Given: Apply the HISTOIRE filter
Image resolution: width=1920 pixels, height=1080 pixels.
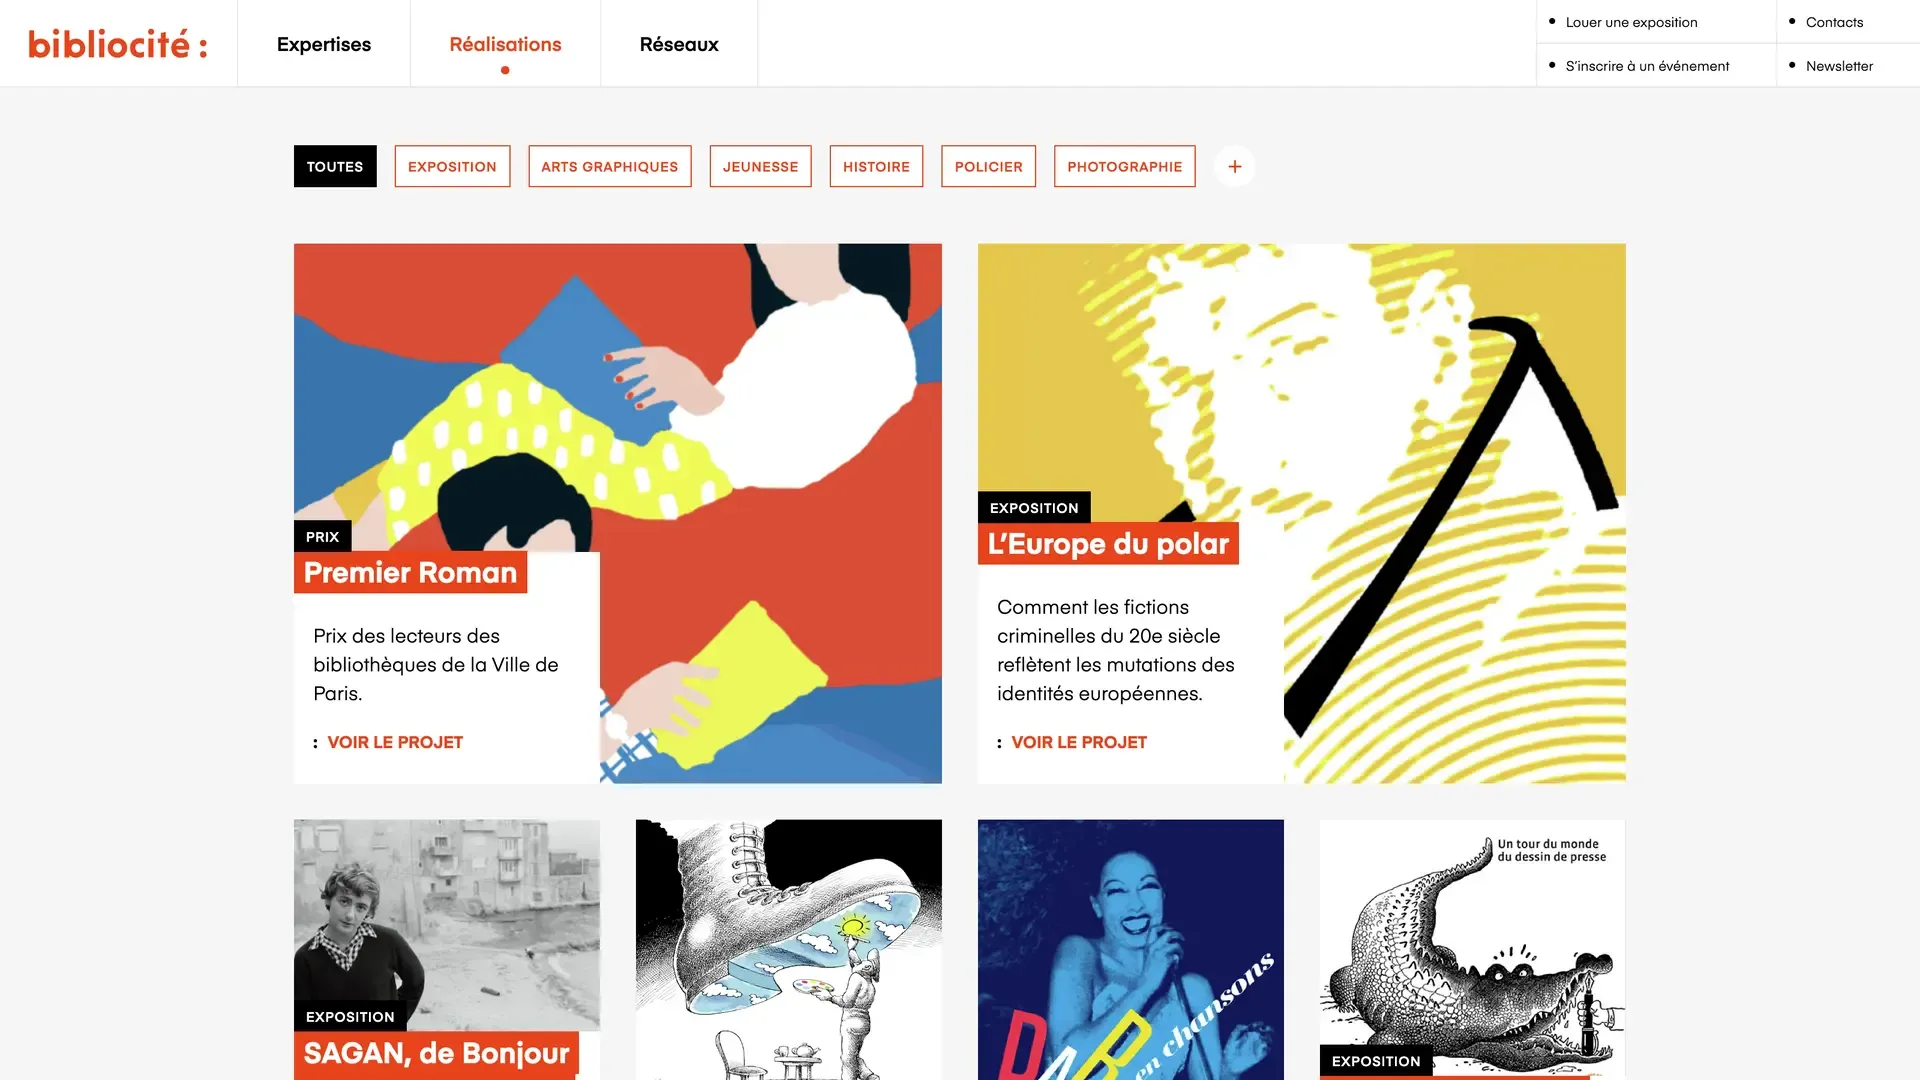Looking at the screenshot, I should (876, 166).
